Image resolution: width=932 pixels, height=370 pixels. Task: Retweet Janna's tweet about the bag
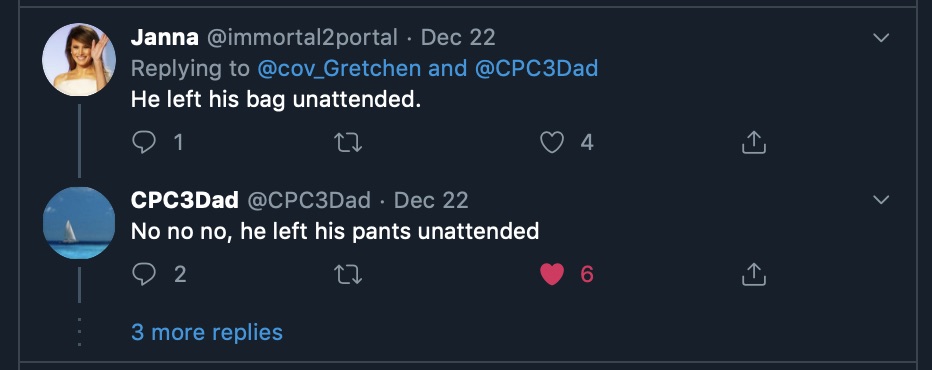[348, 143]
